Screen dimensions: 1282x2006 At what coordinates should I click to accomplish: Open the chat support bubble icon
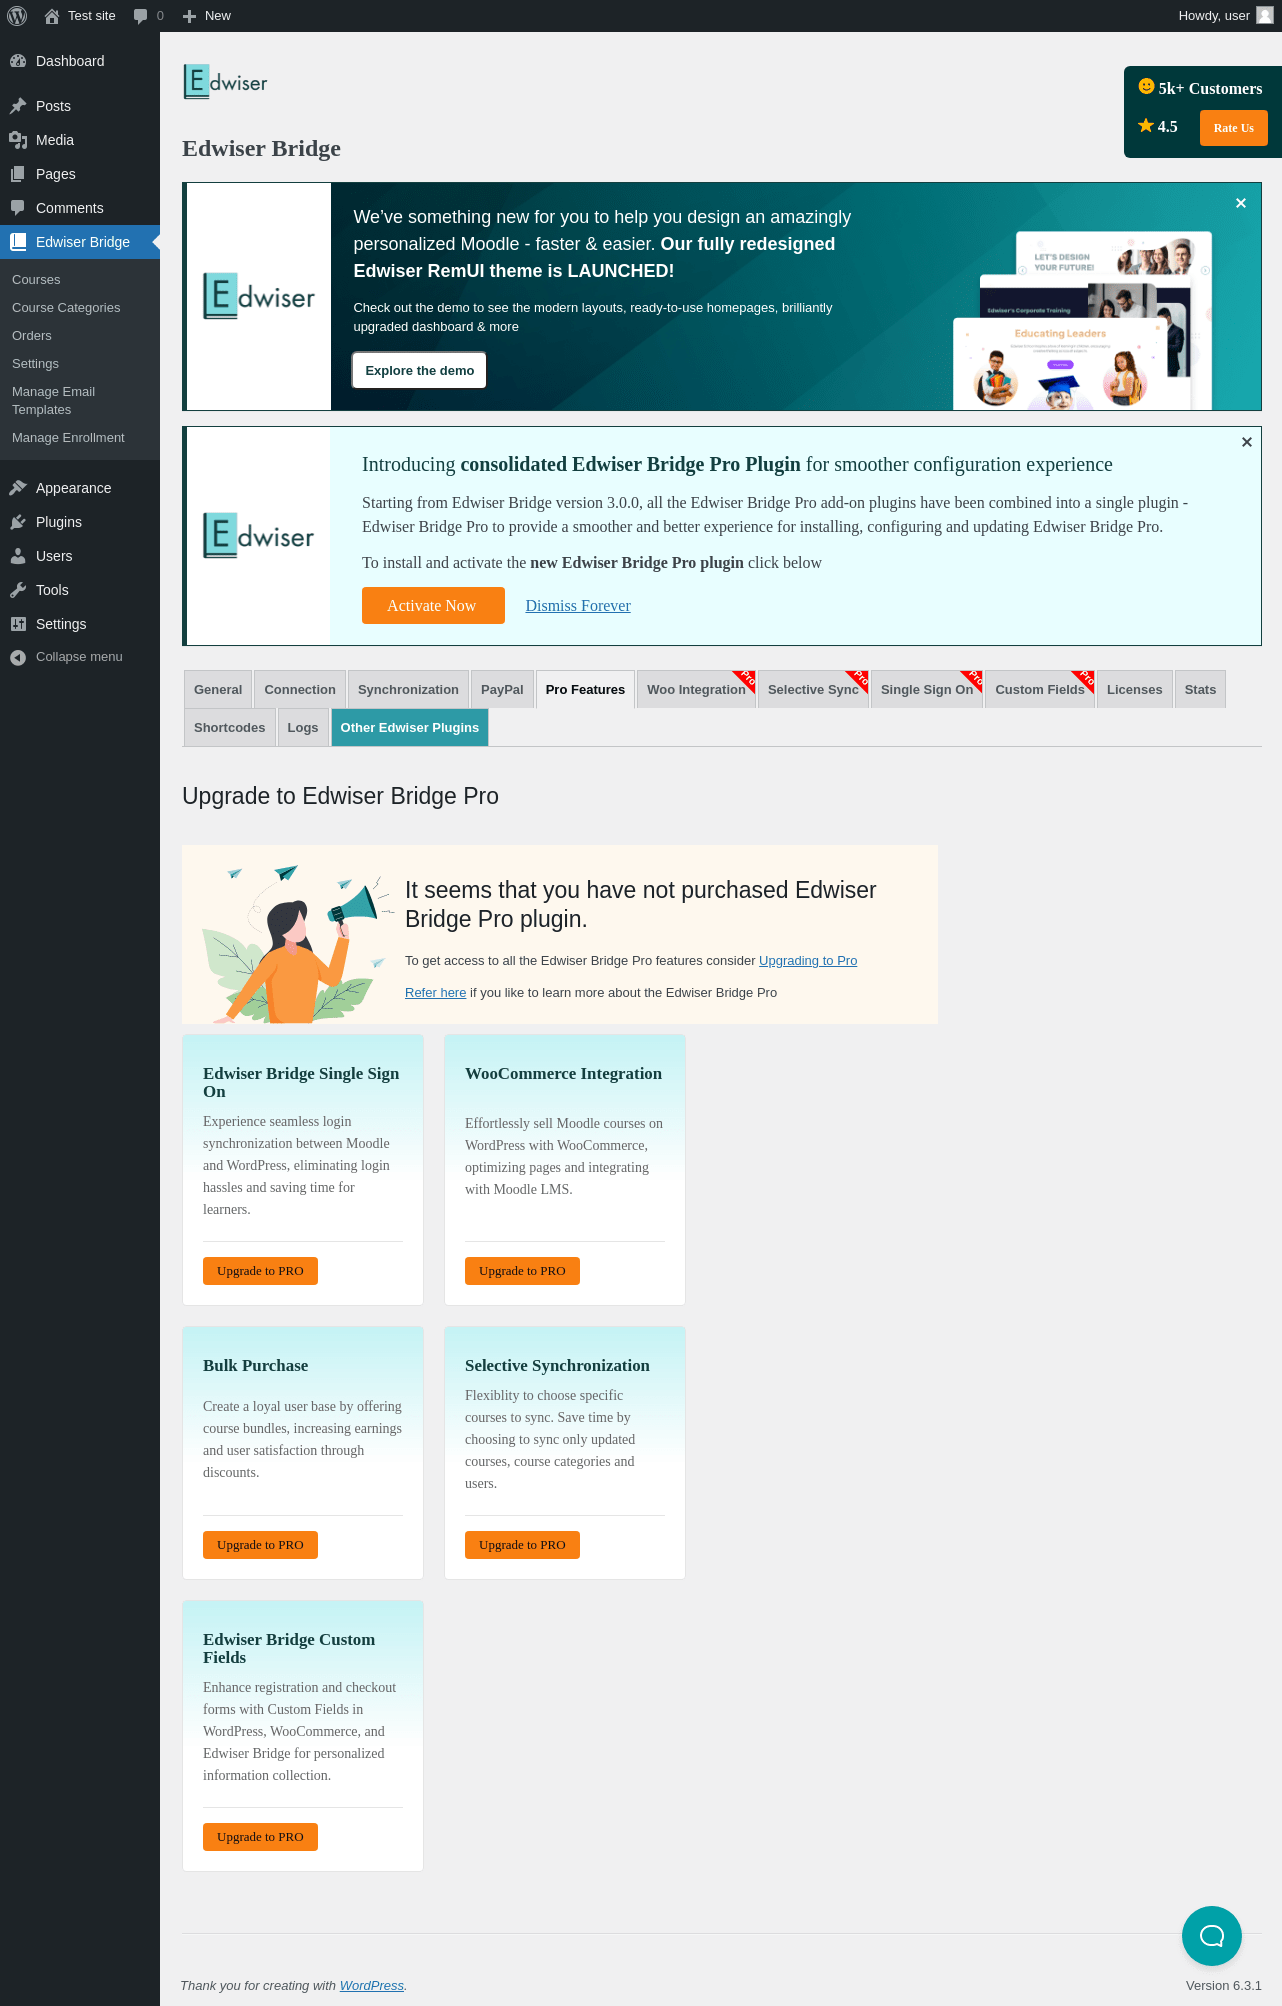[1212, 1936]
